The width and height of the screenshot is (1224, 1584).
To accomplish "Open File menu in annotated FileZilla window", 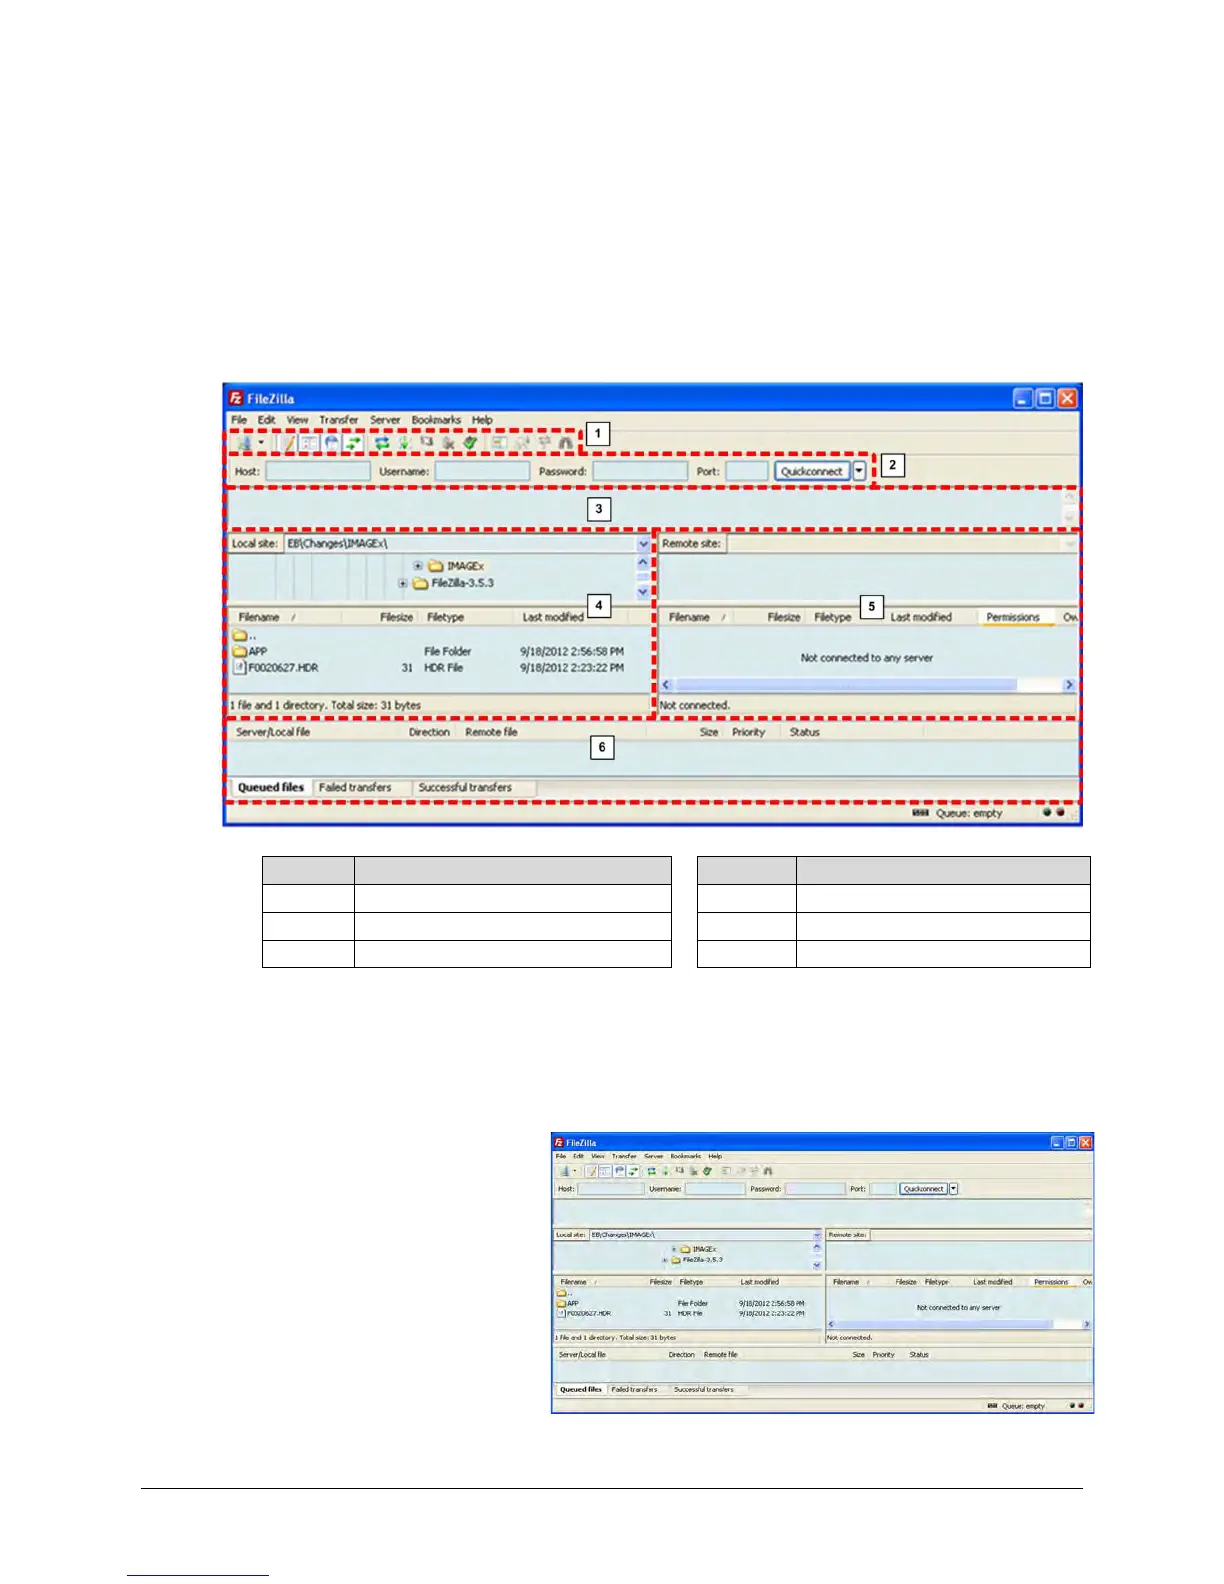I will pyautogui.click(x=239, y=420).
